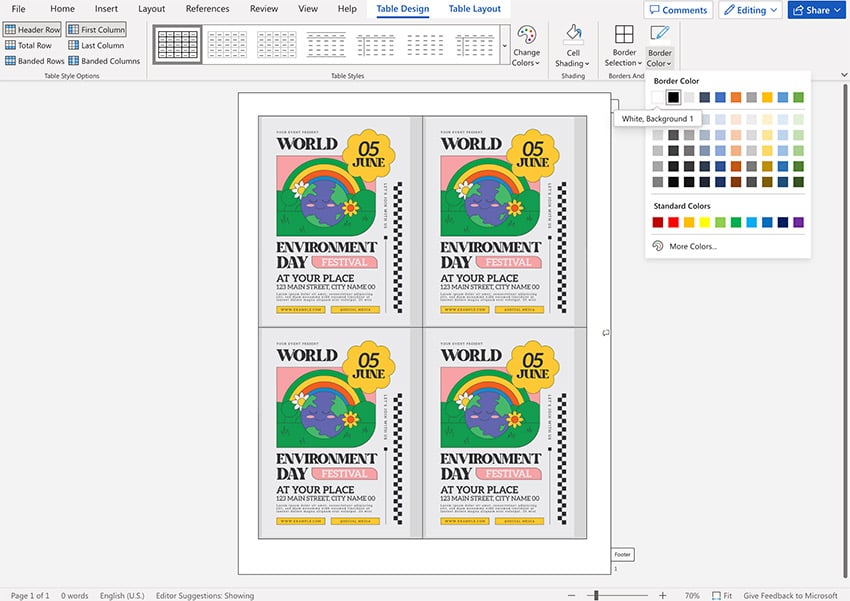Switch to the Home tab

click(x=62, y=9)
